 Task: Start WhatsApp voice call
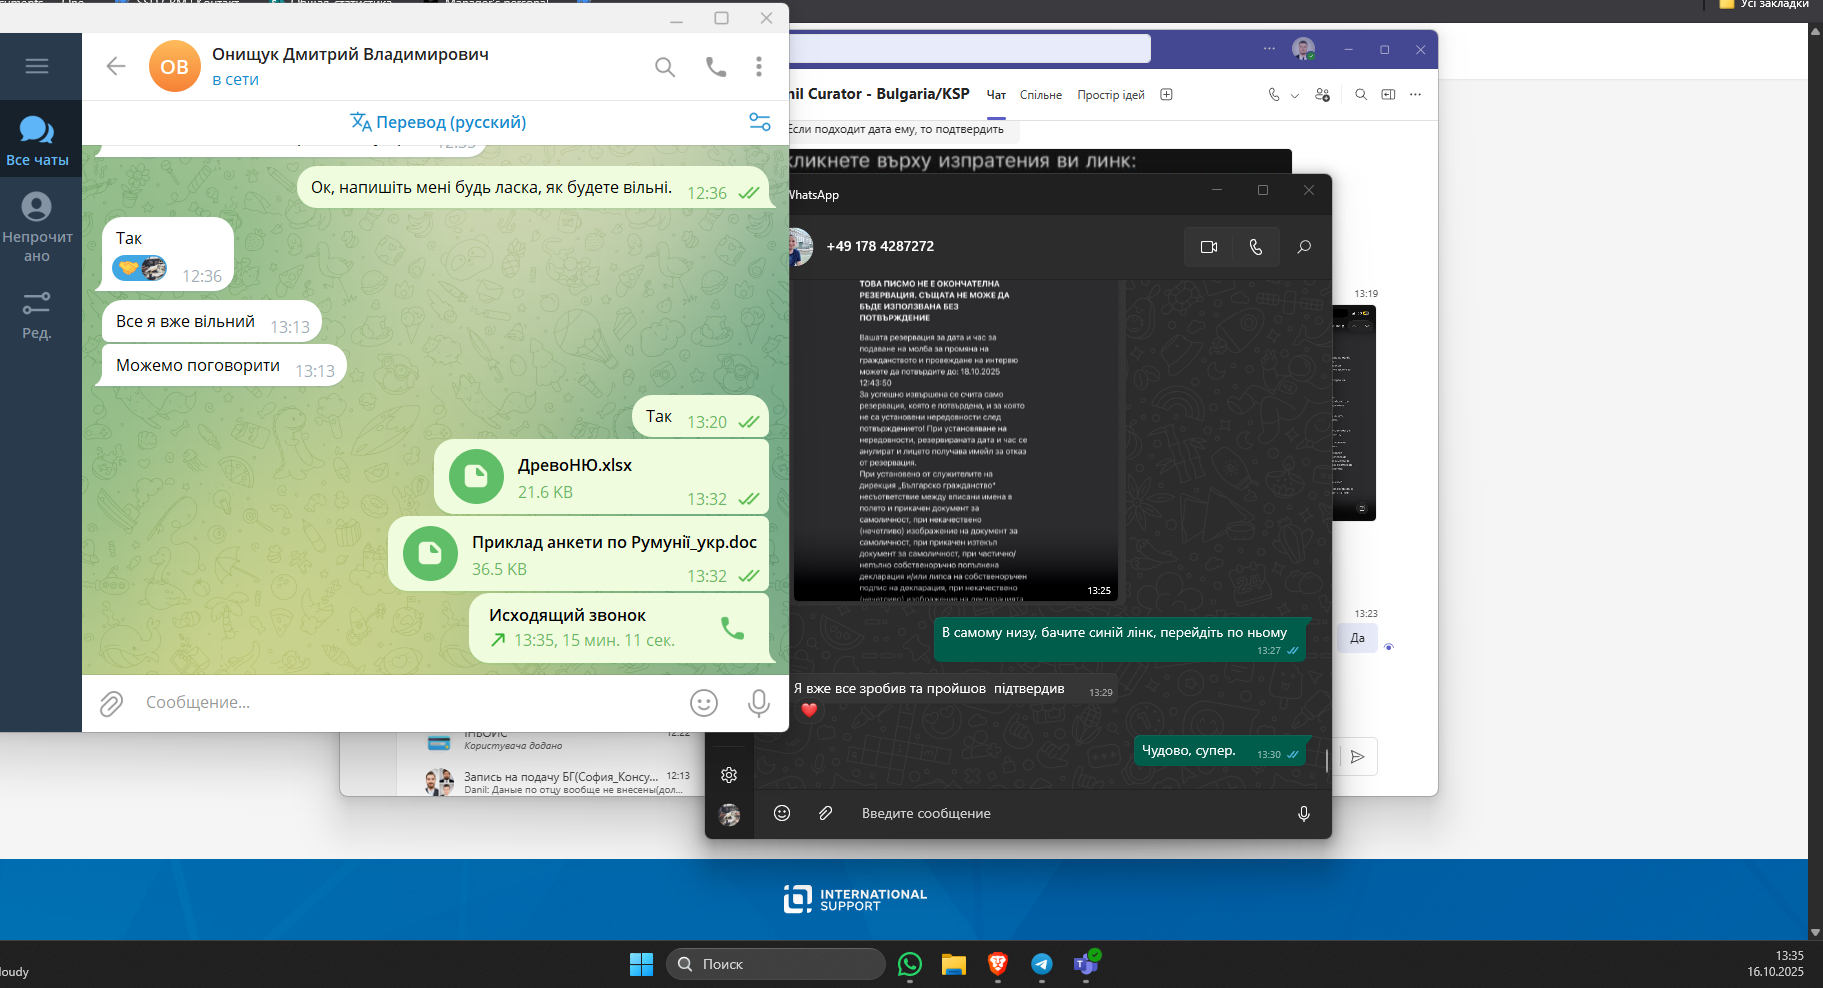tap(1256, 247)
